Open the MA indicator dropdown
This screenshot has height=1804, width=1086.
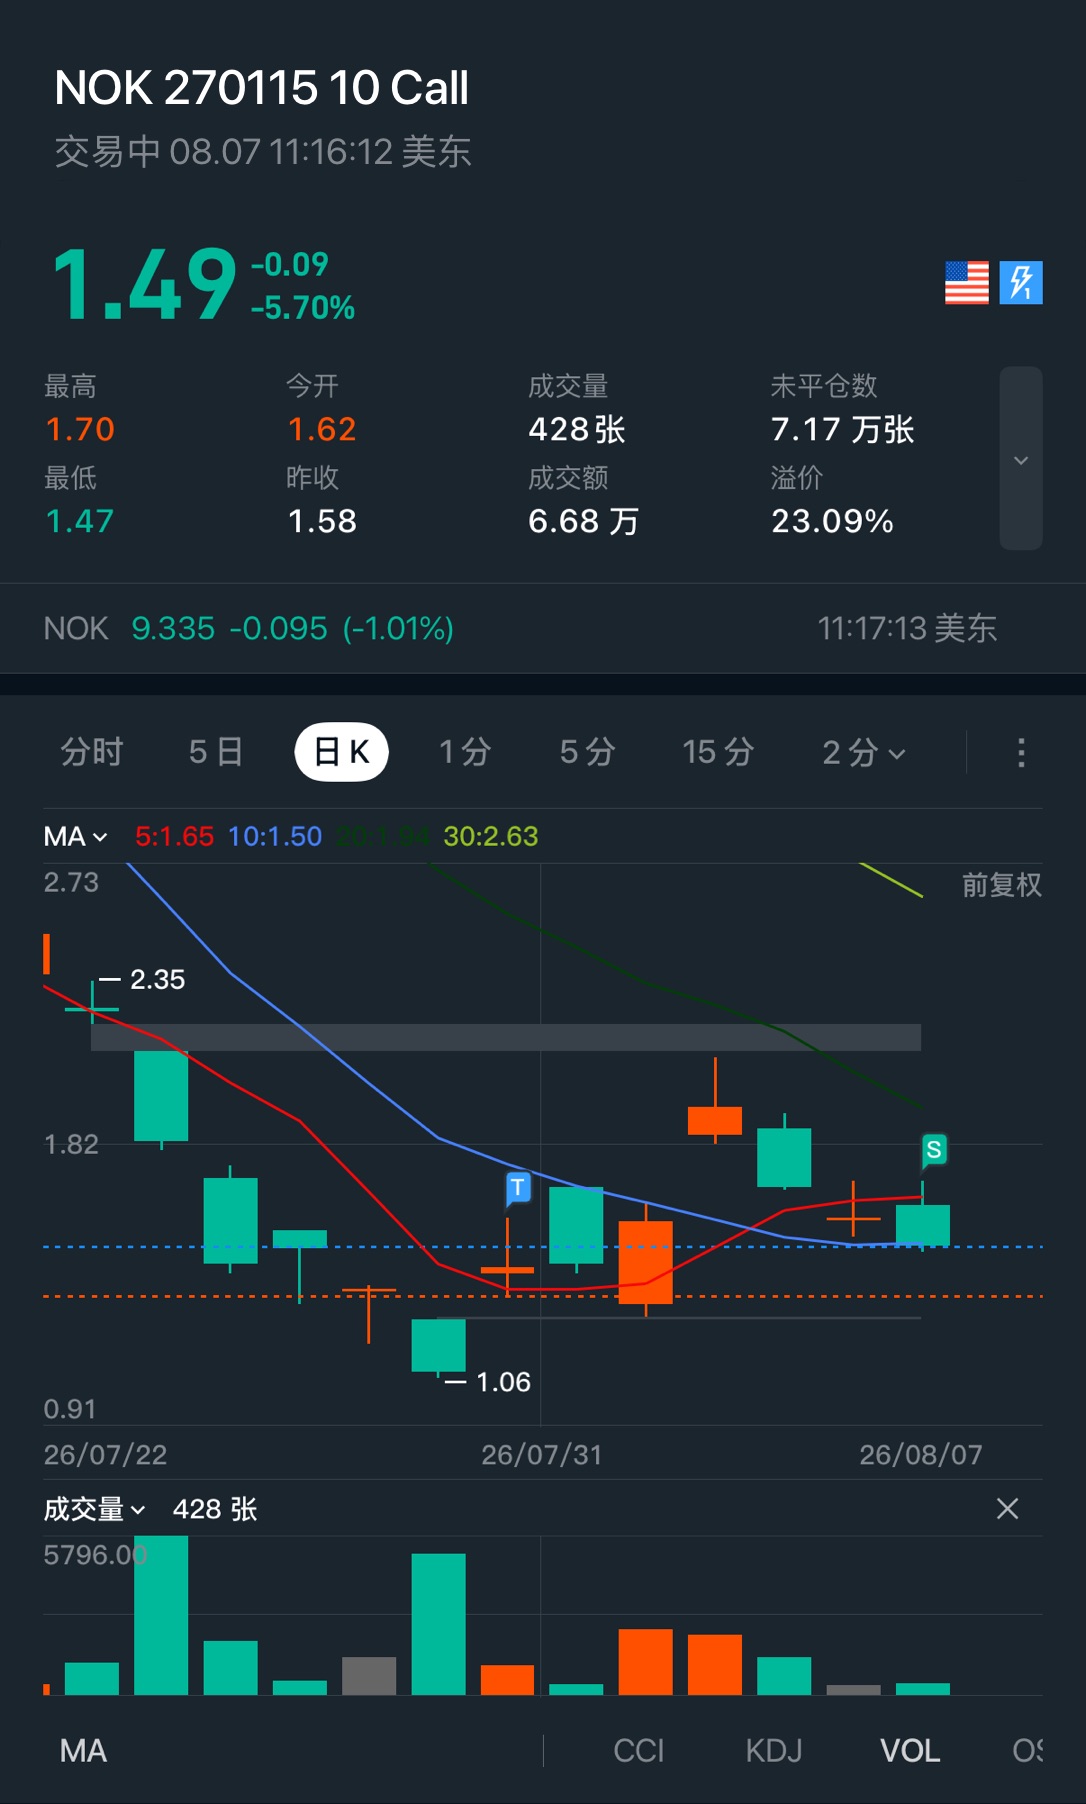(75, 836)
